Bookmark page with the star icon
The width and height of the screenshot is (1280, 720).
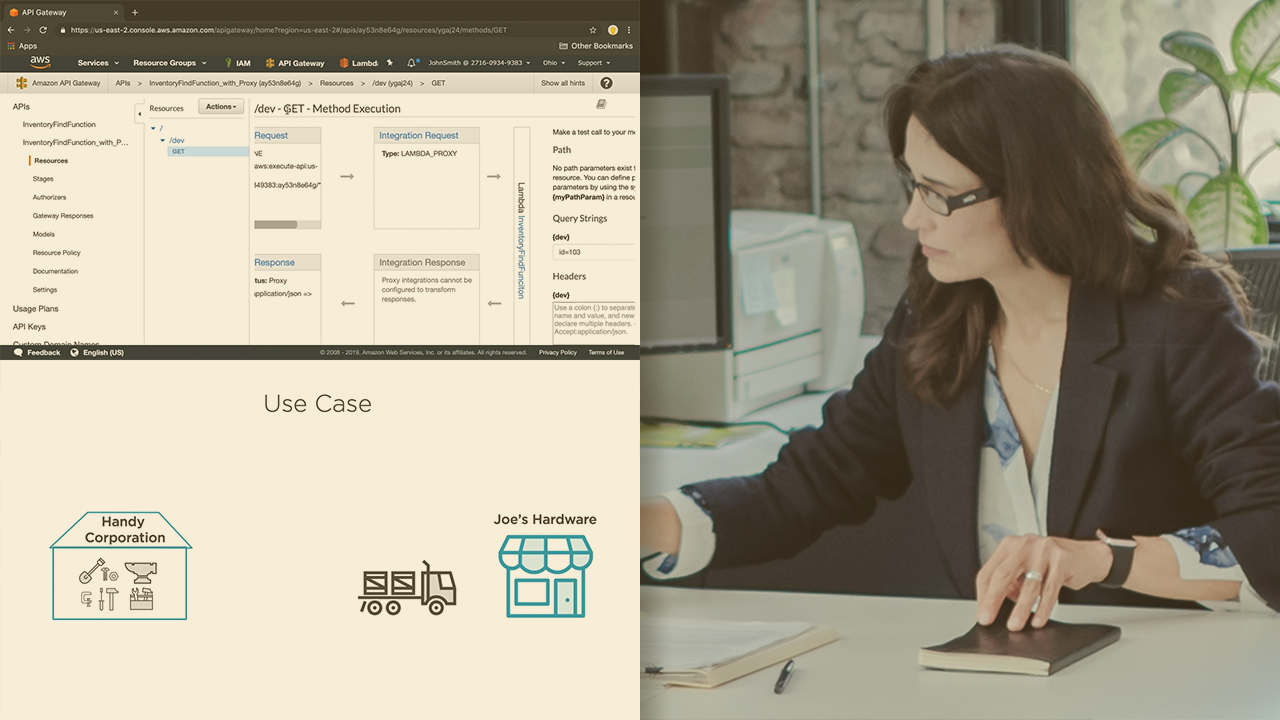click(593, 30)
